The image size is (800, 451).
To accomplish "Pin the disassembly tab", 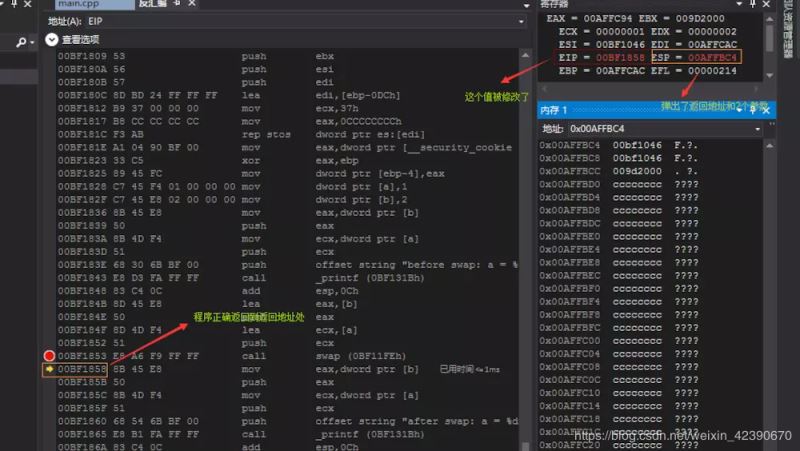I will coord(177,3).
